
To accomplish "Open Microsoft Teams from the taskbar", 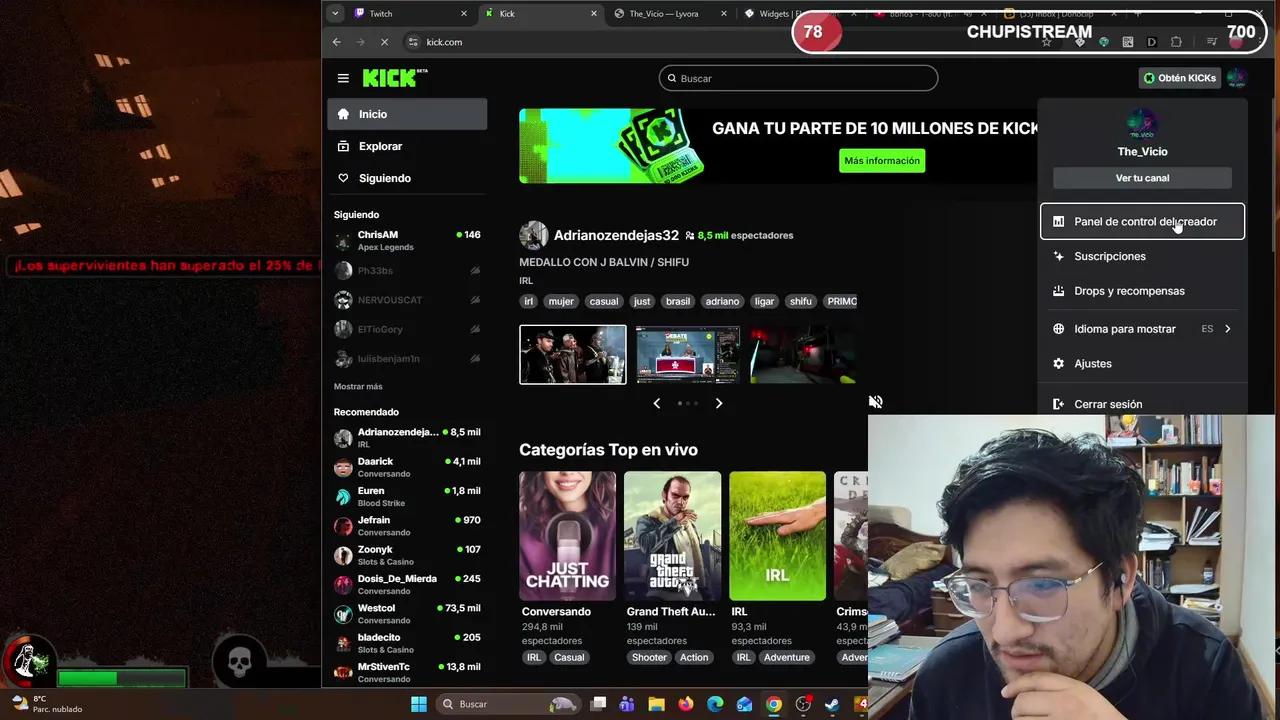I will [626, 704].
